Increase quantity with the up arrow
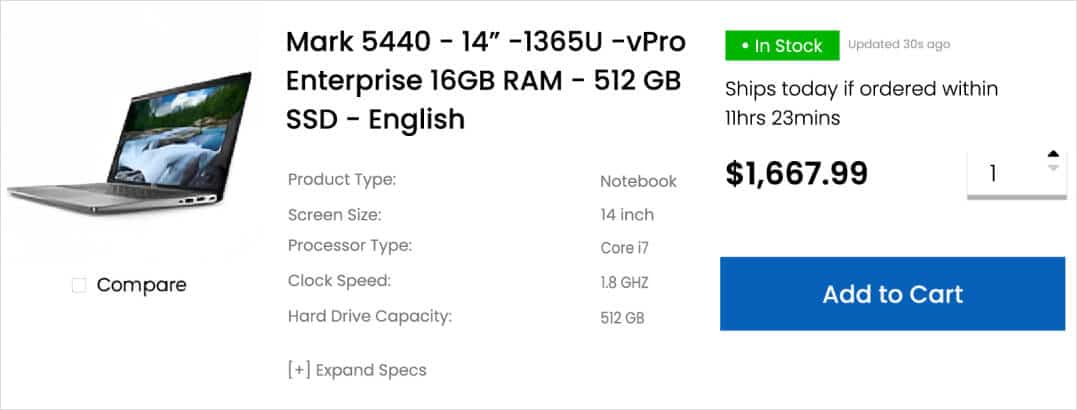 [1053, 155]
